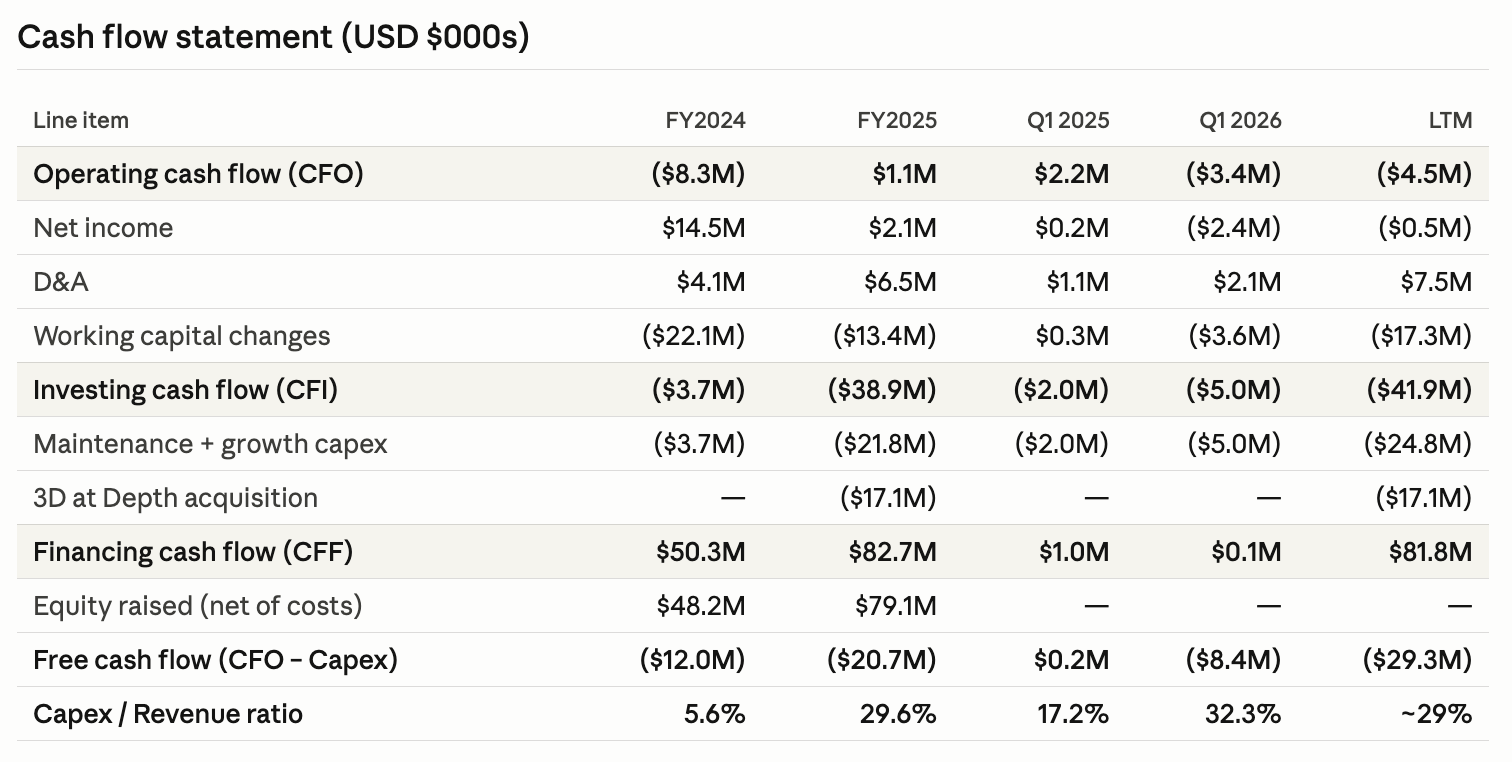This screenshot has width=1512, height=762.
Task: Click the Q1 2026 column header
Action: (x=1240, y=120)
